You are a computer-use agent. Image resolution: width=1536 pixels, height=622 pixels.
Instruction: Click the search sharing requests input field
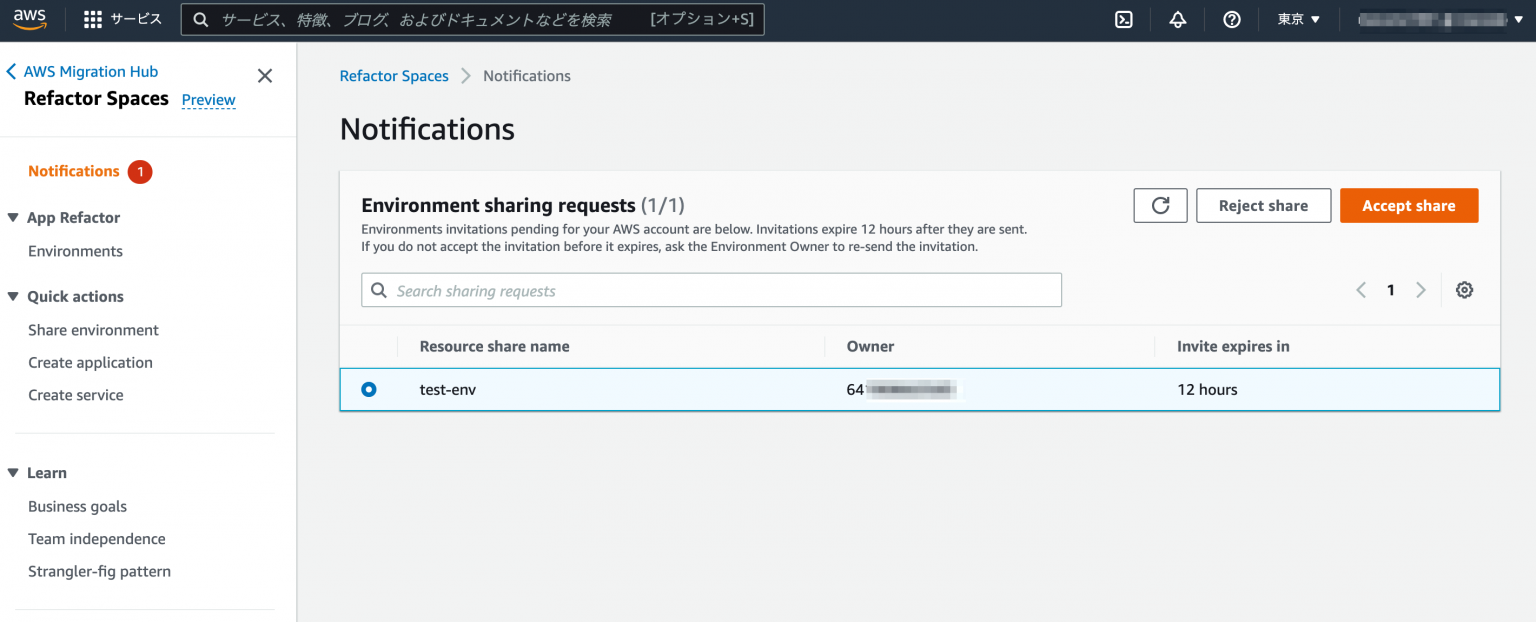coord(700,290)
